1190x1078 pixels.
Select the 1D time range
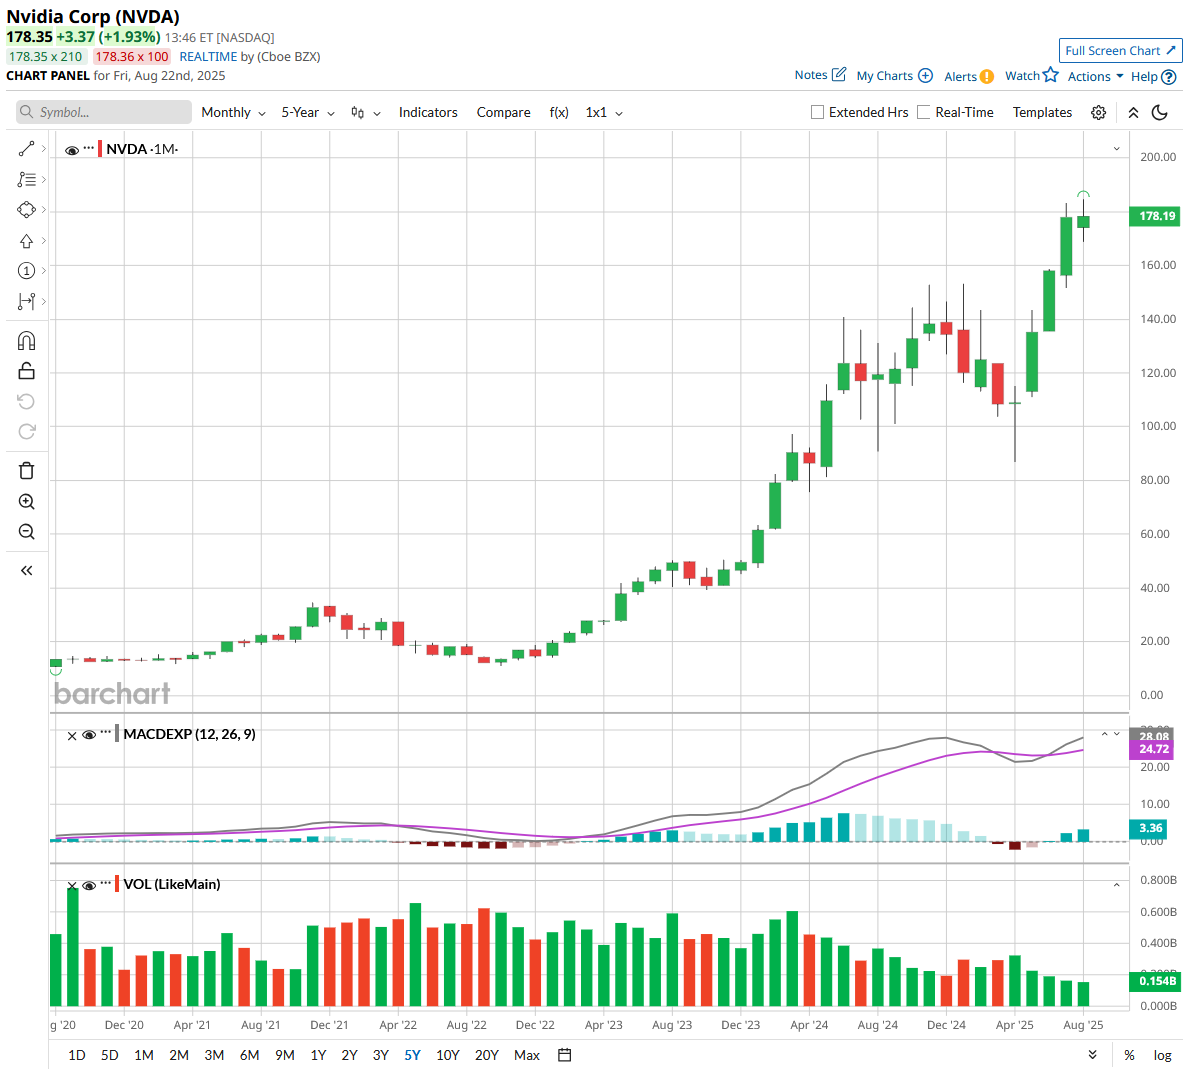(77, 1055)
